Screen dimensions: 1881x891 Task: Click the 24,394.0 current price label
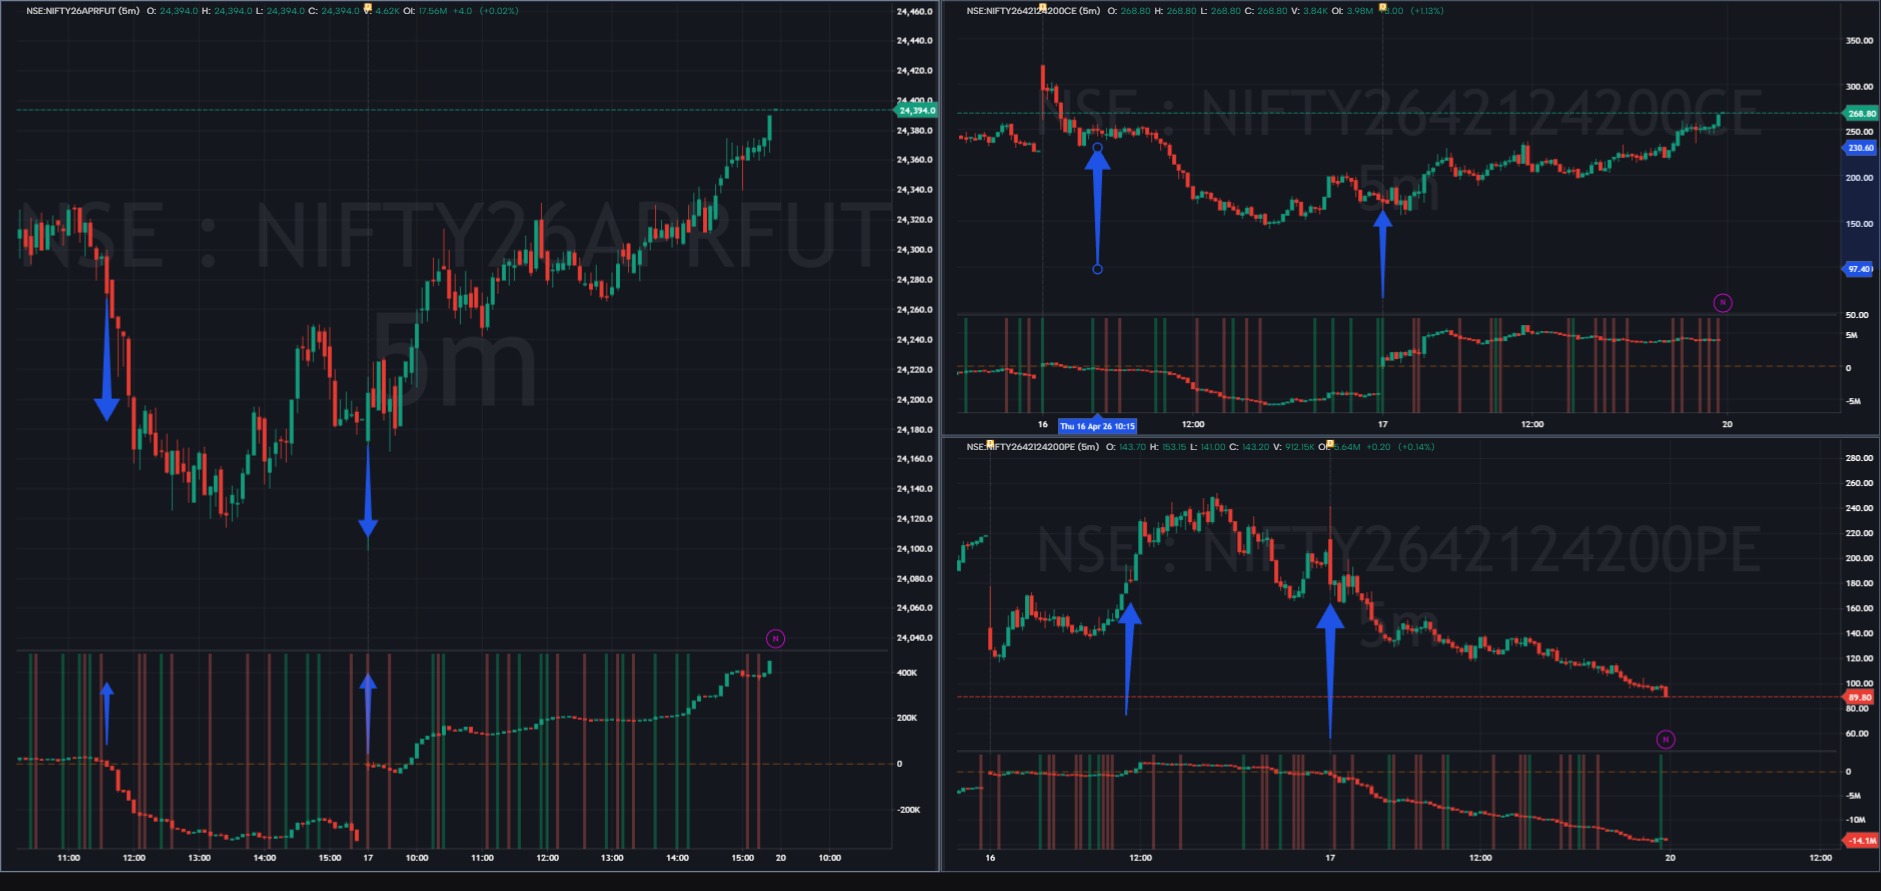[x=917, y=110]
